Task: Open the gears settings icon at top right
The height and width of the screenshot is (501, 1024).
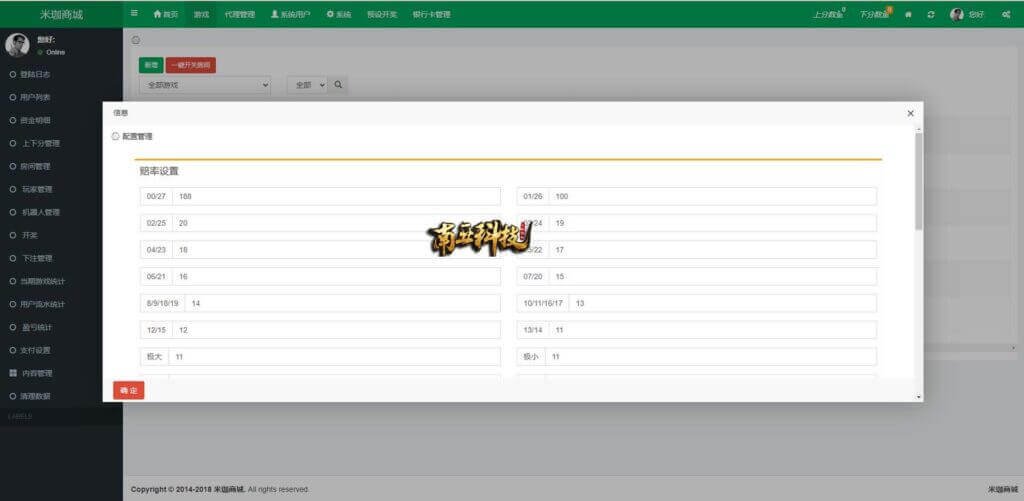Action: pos(1006,14)
